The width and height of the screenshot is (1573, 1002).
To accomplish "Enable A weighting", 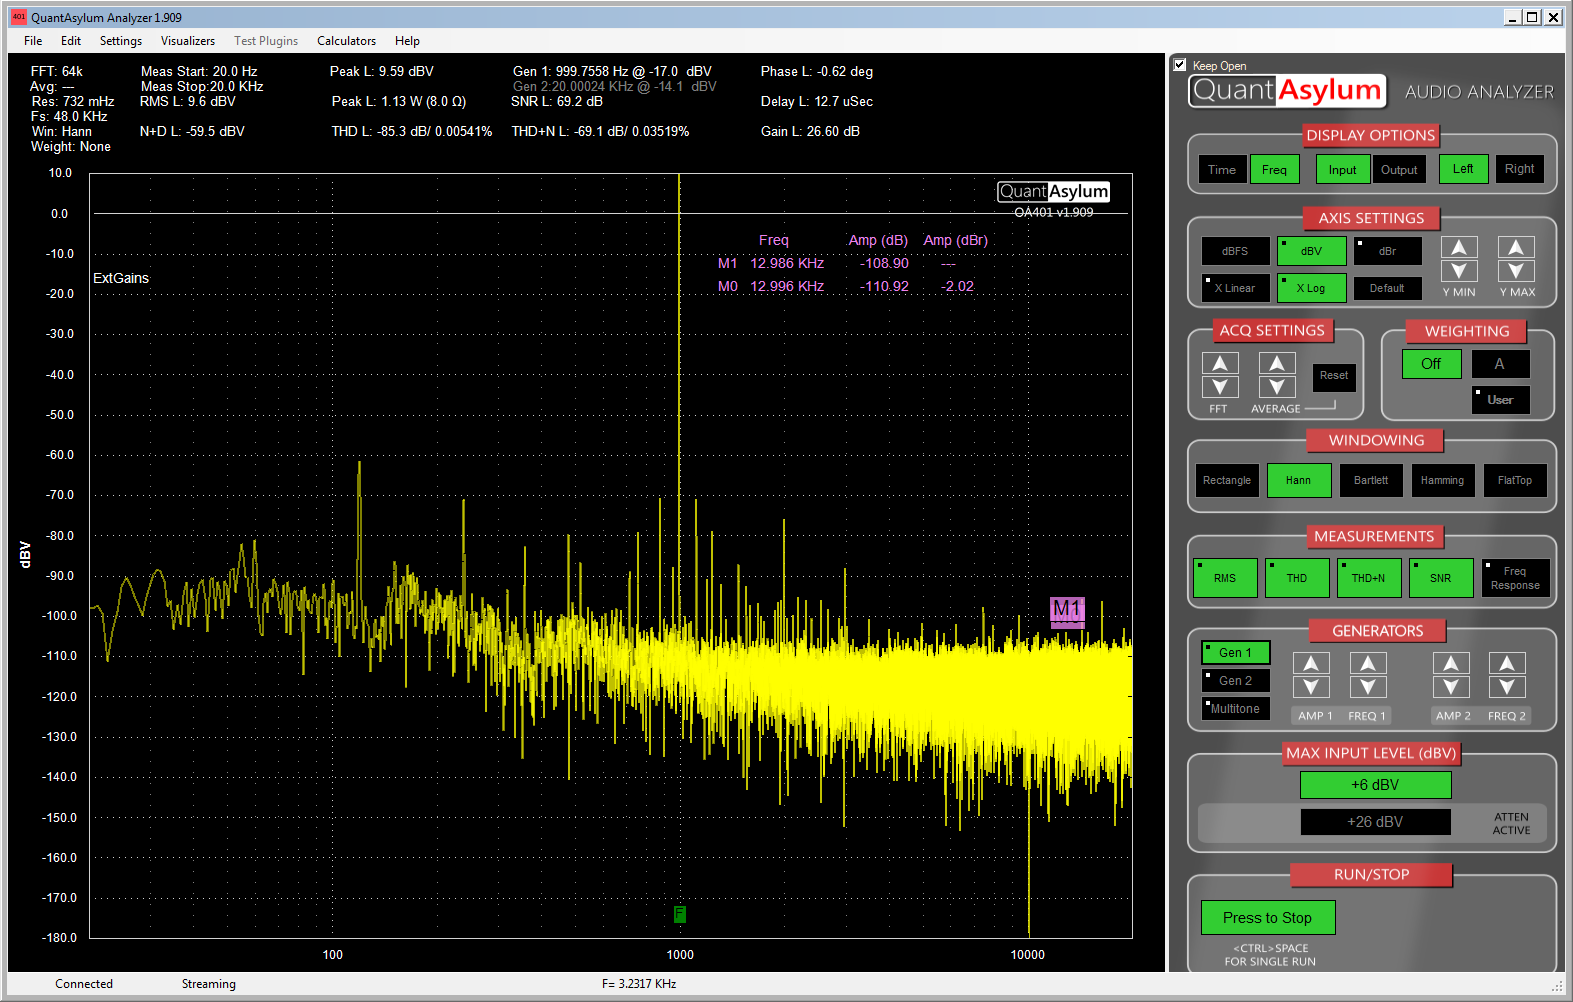I will pyautogui.click(x=1499, y=364).
